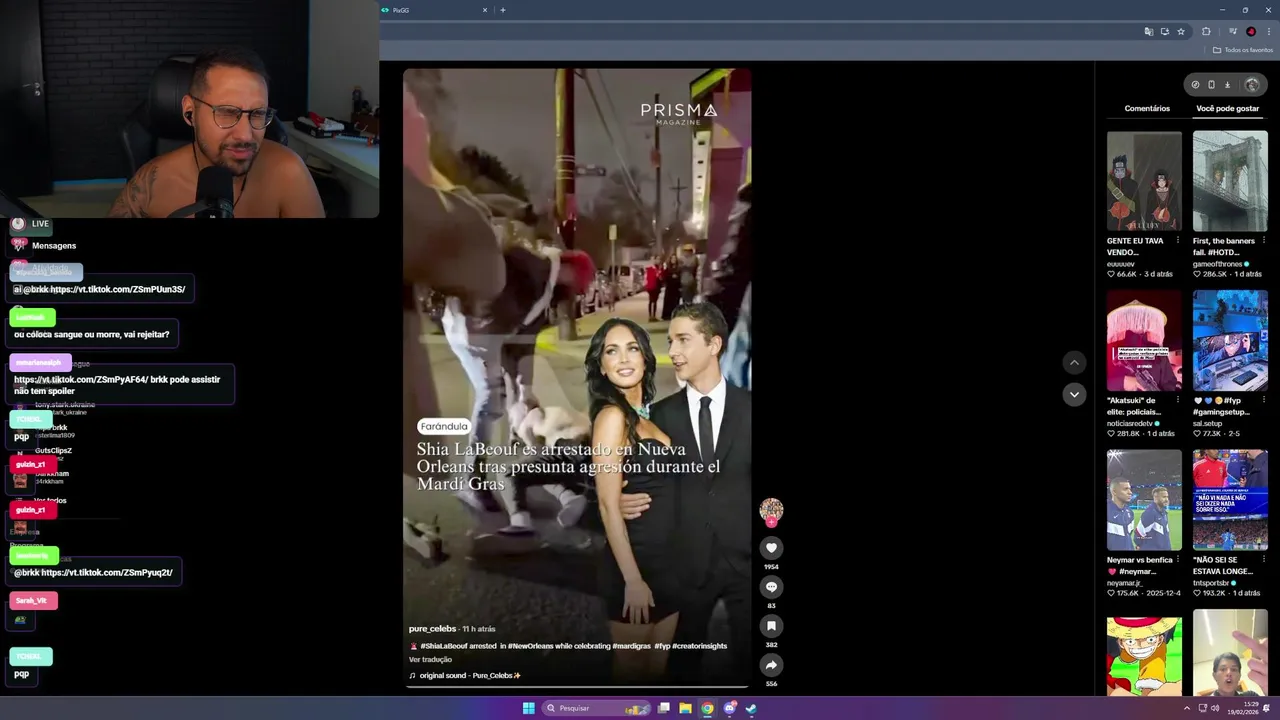Viewport: 1280px width, 720px height.
Task: Like the Shia LaBeouf video with the heart icon
Action: [x=771, y=547]
